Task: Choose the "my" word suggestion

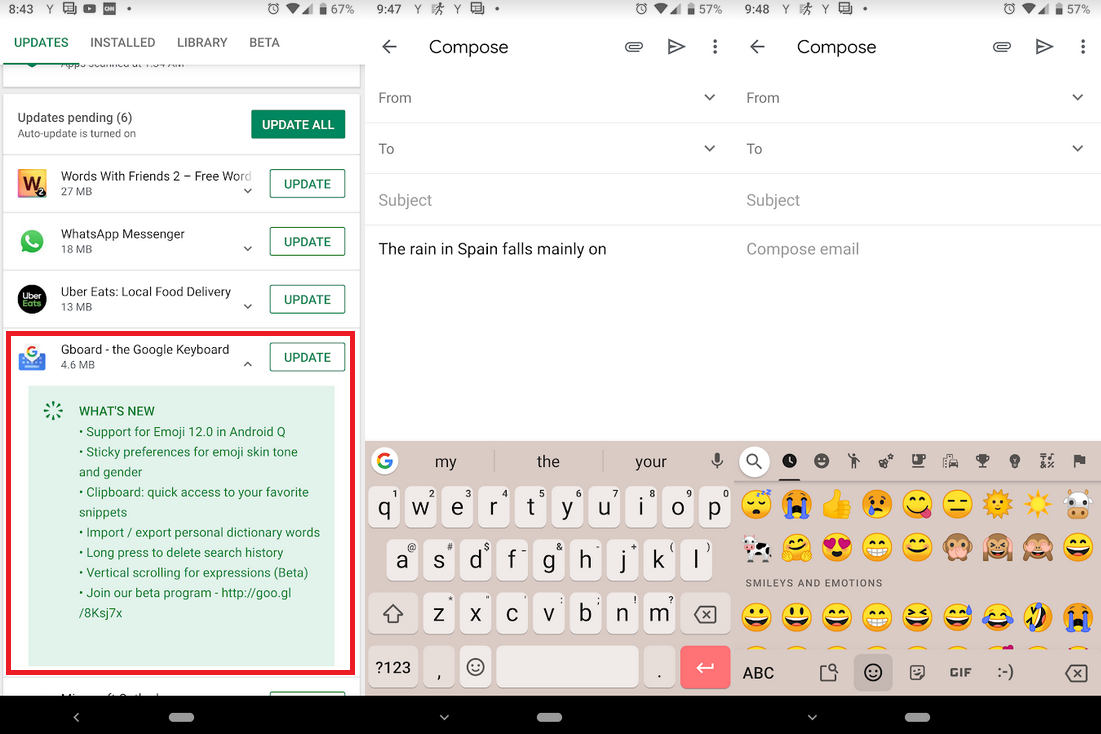Action: (x=445, y=461)
